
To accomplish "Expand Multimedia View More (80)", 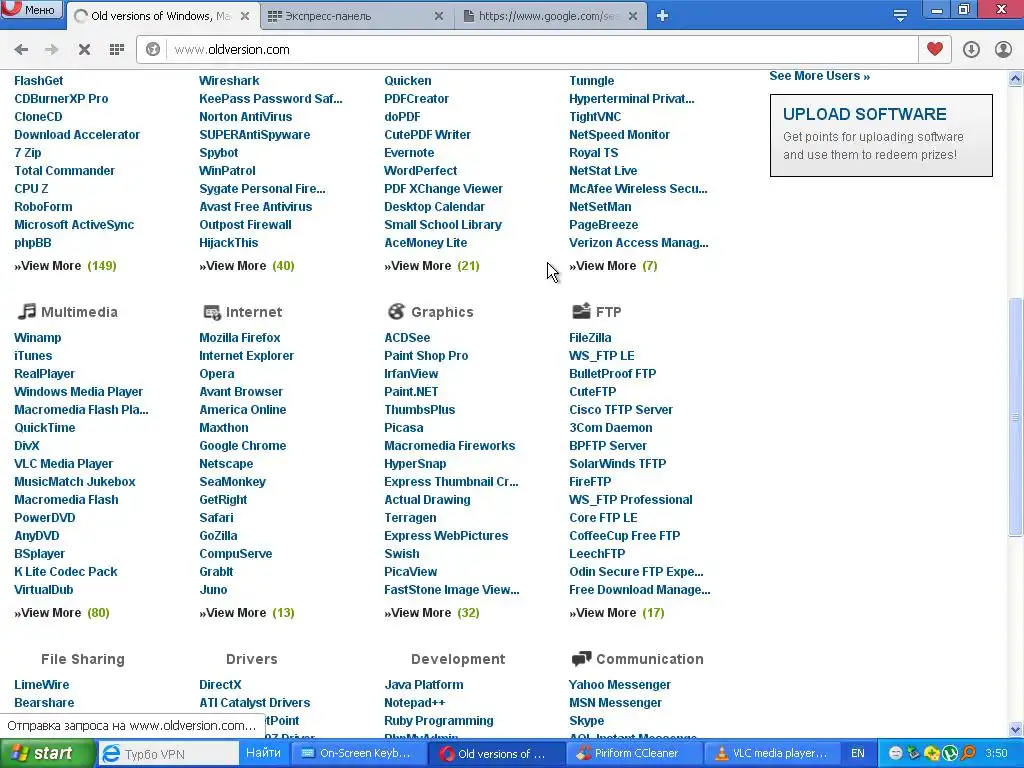I will pos(62,613).
